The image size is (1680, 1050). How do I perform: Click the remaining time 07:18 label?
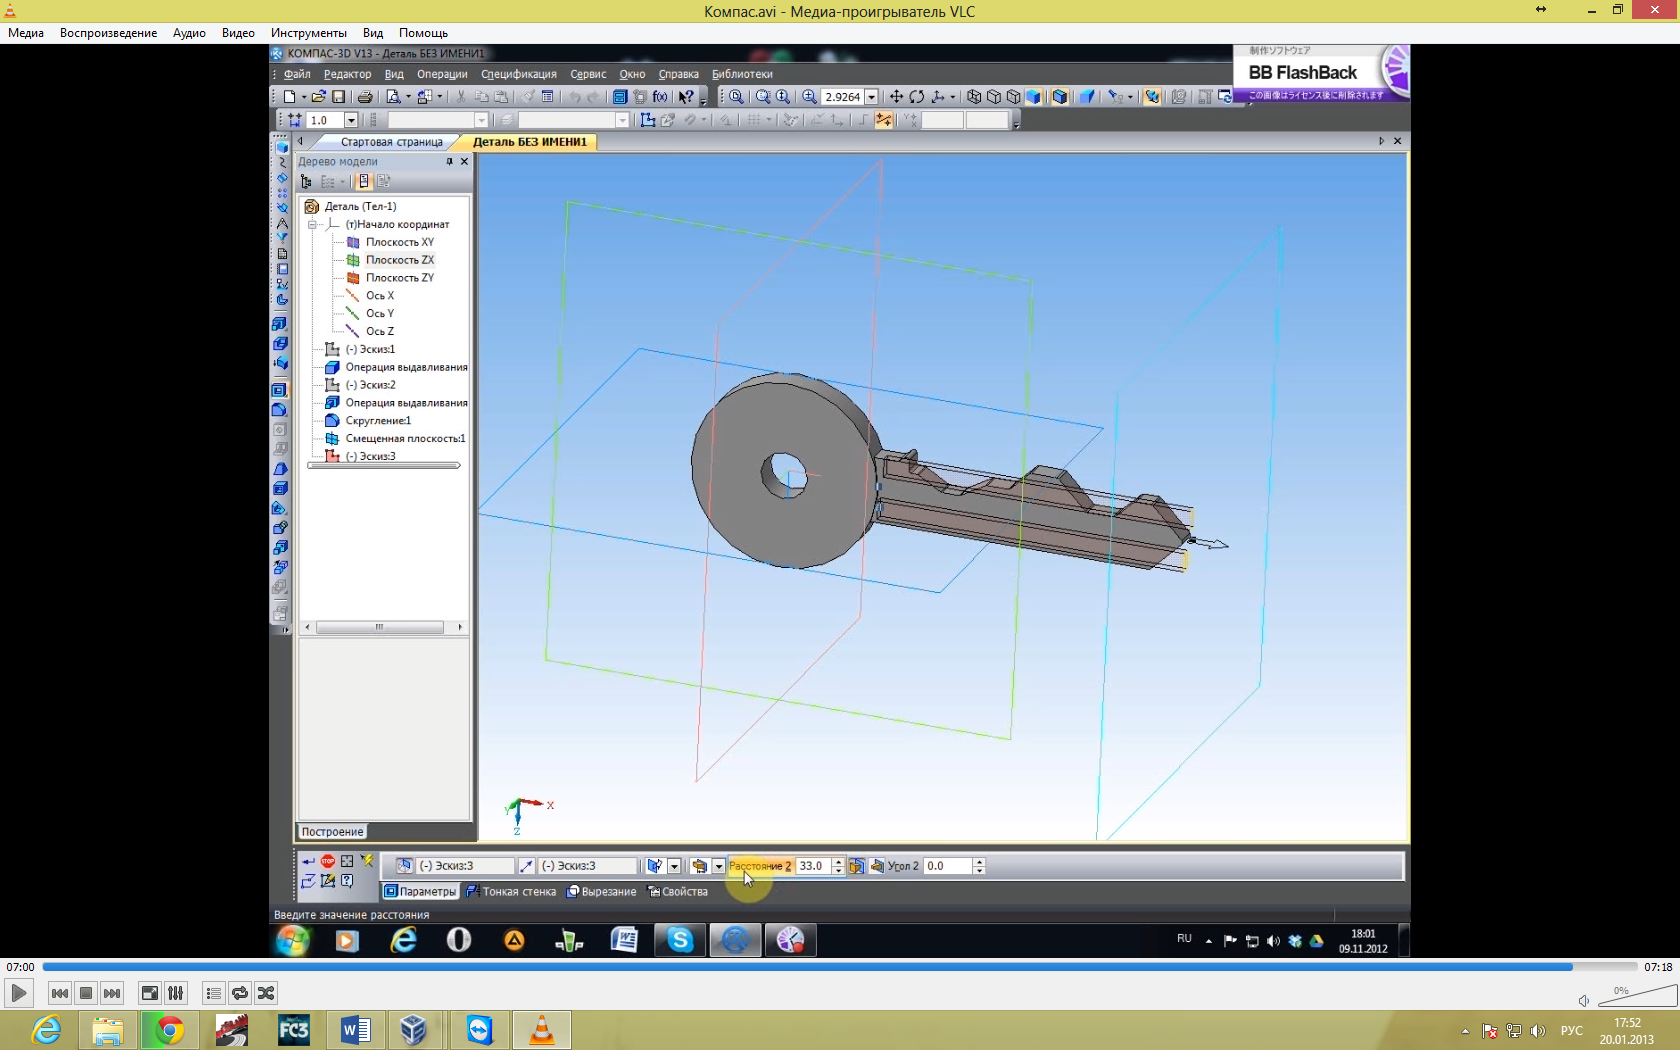pos(1658,967)
